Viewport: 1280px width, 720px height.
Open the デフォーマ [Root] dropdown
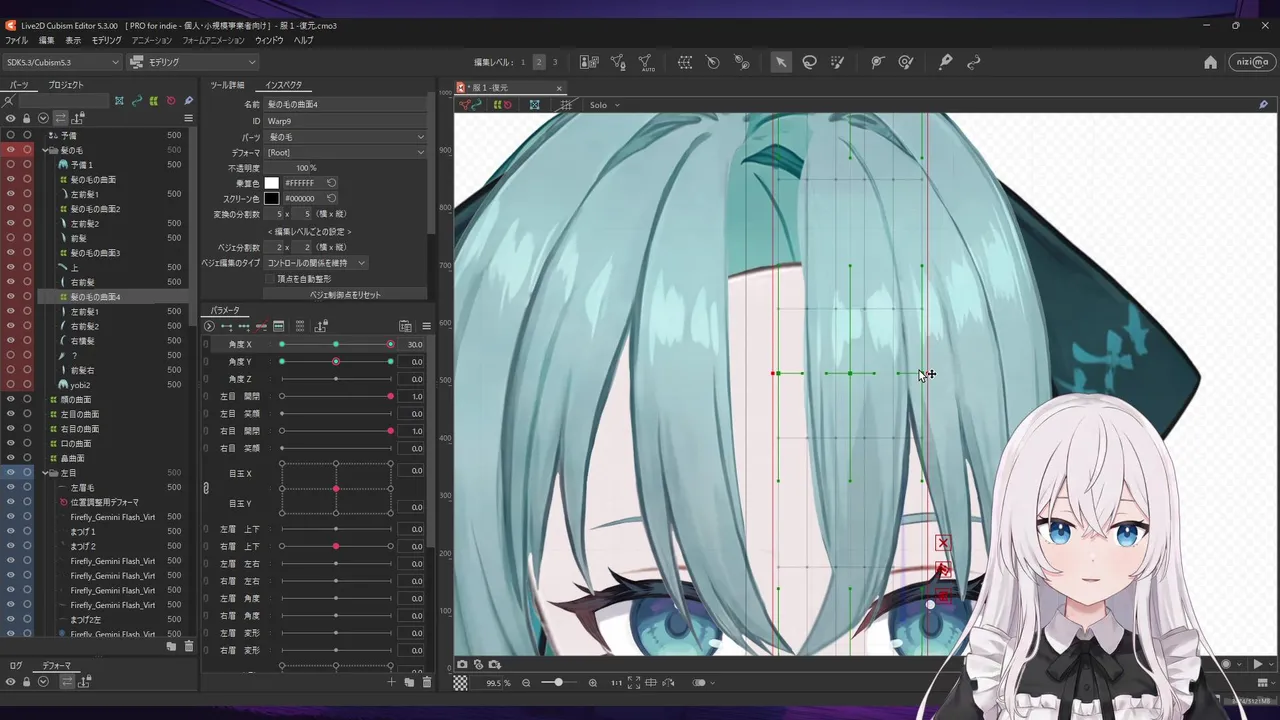tap(345, 153)
